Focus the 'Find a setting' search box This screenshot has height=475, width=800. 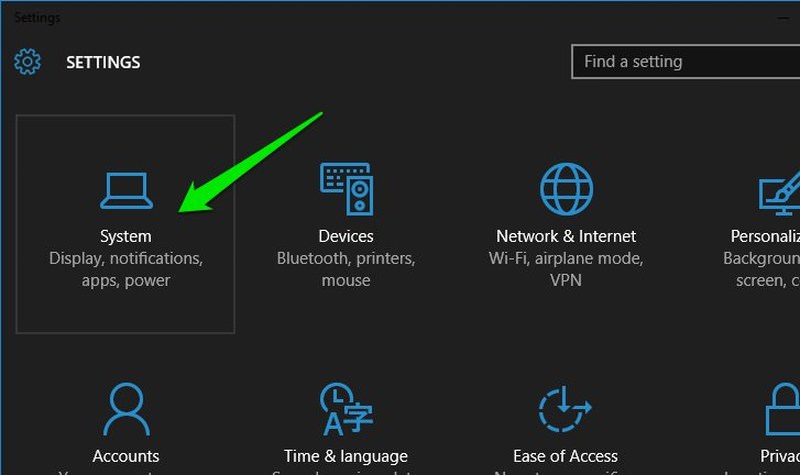tap(686, 62)
